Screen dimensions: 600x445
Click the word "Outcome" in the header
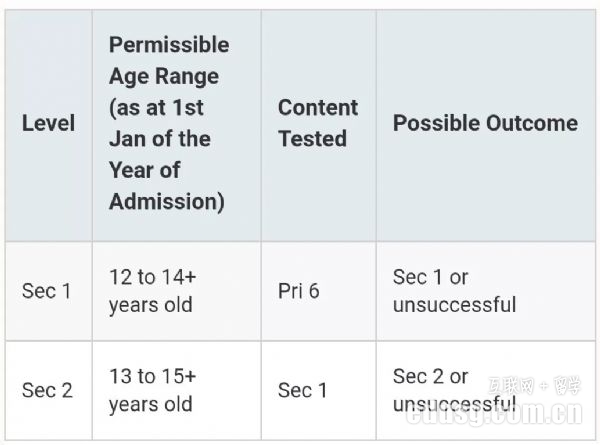(531, 124)
